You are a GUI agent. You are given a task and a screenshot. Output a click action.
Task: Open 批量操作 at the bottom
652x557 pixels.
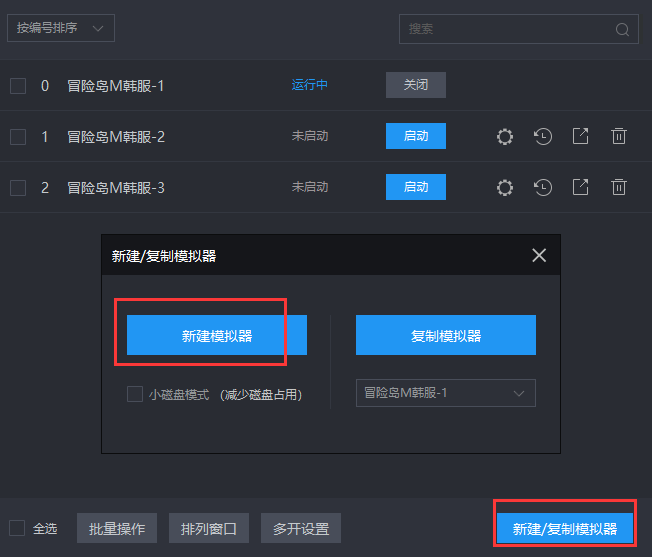117,528
